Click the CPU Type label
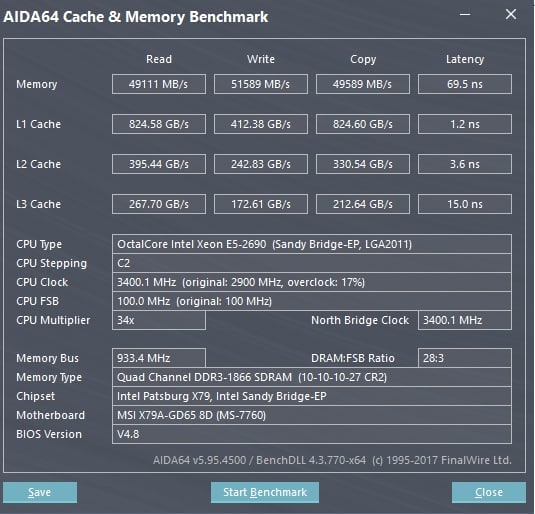 [39, 244]
